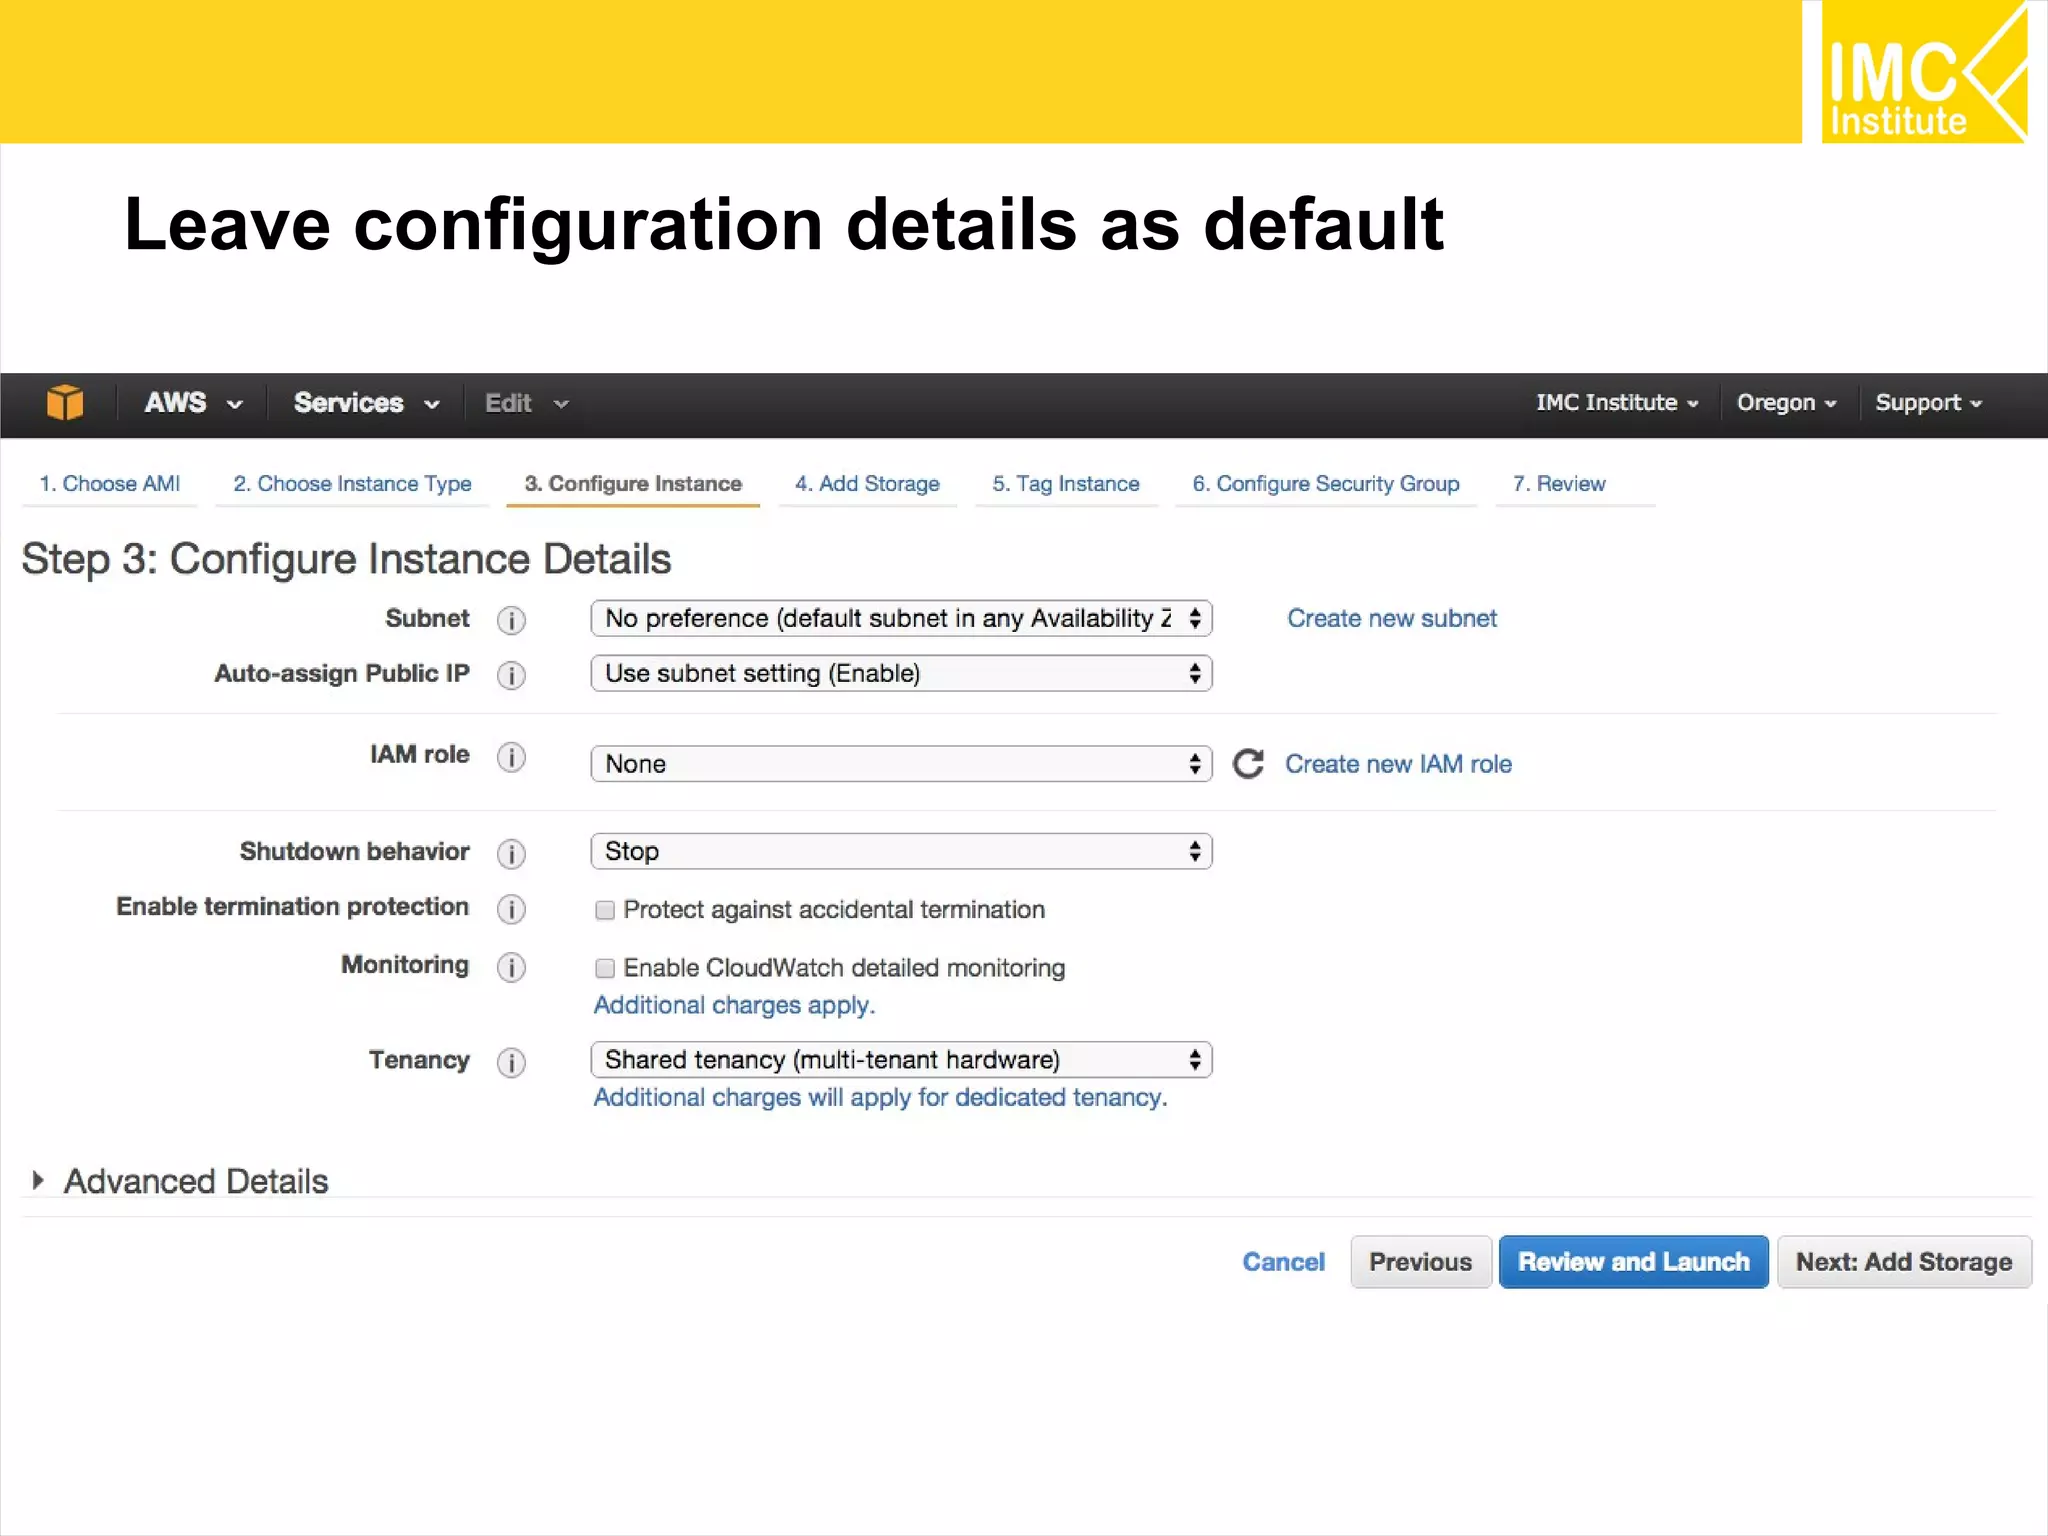Refresh the IAM role list

point(1248,764)
